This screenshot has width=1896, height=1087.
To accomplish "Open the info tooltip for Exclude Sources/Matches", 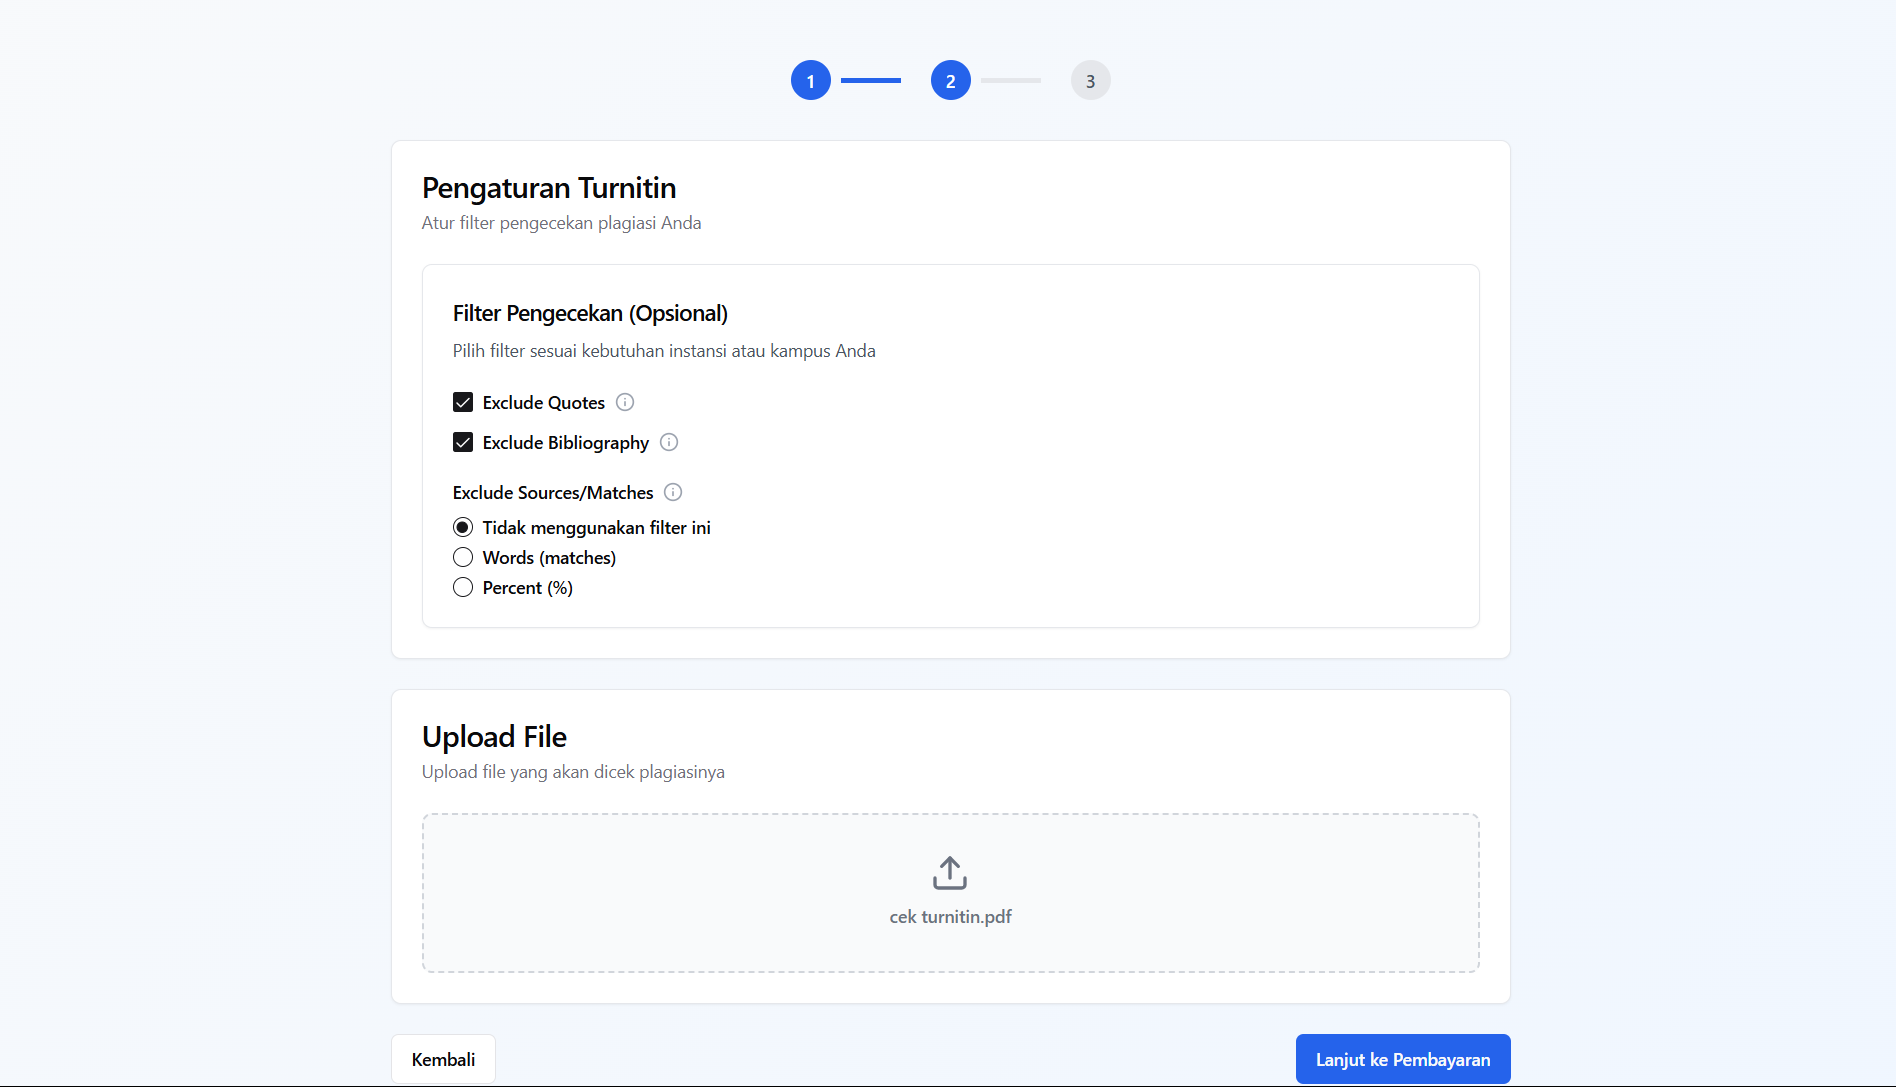I will pos(673,492).
